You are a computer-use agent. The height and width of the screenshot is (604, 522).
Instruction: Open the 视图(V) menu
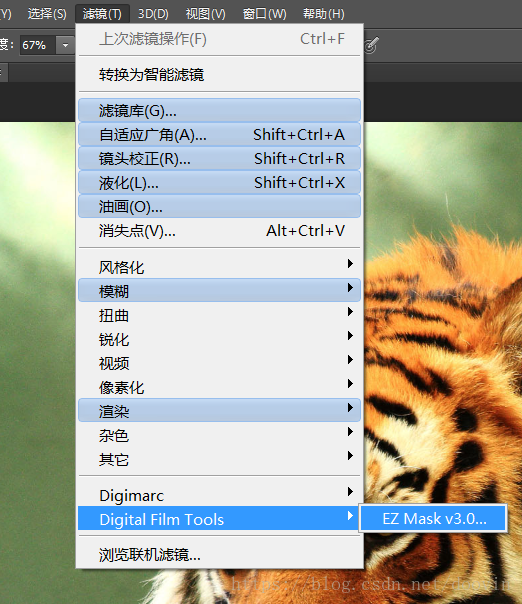[205, 14]
